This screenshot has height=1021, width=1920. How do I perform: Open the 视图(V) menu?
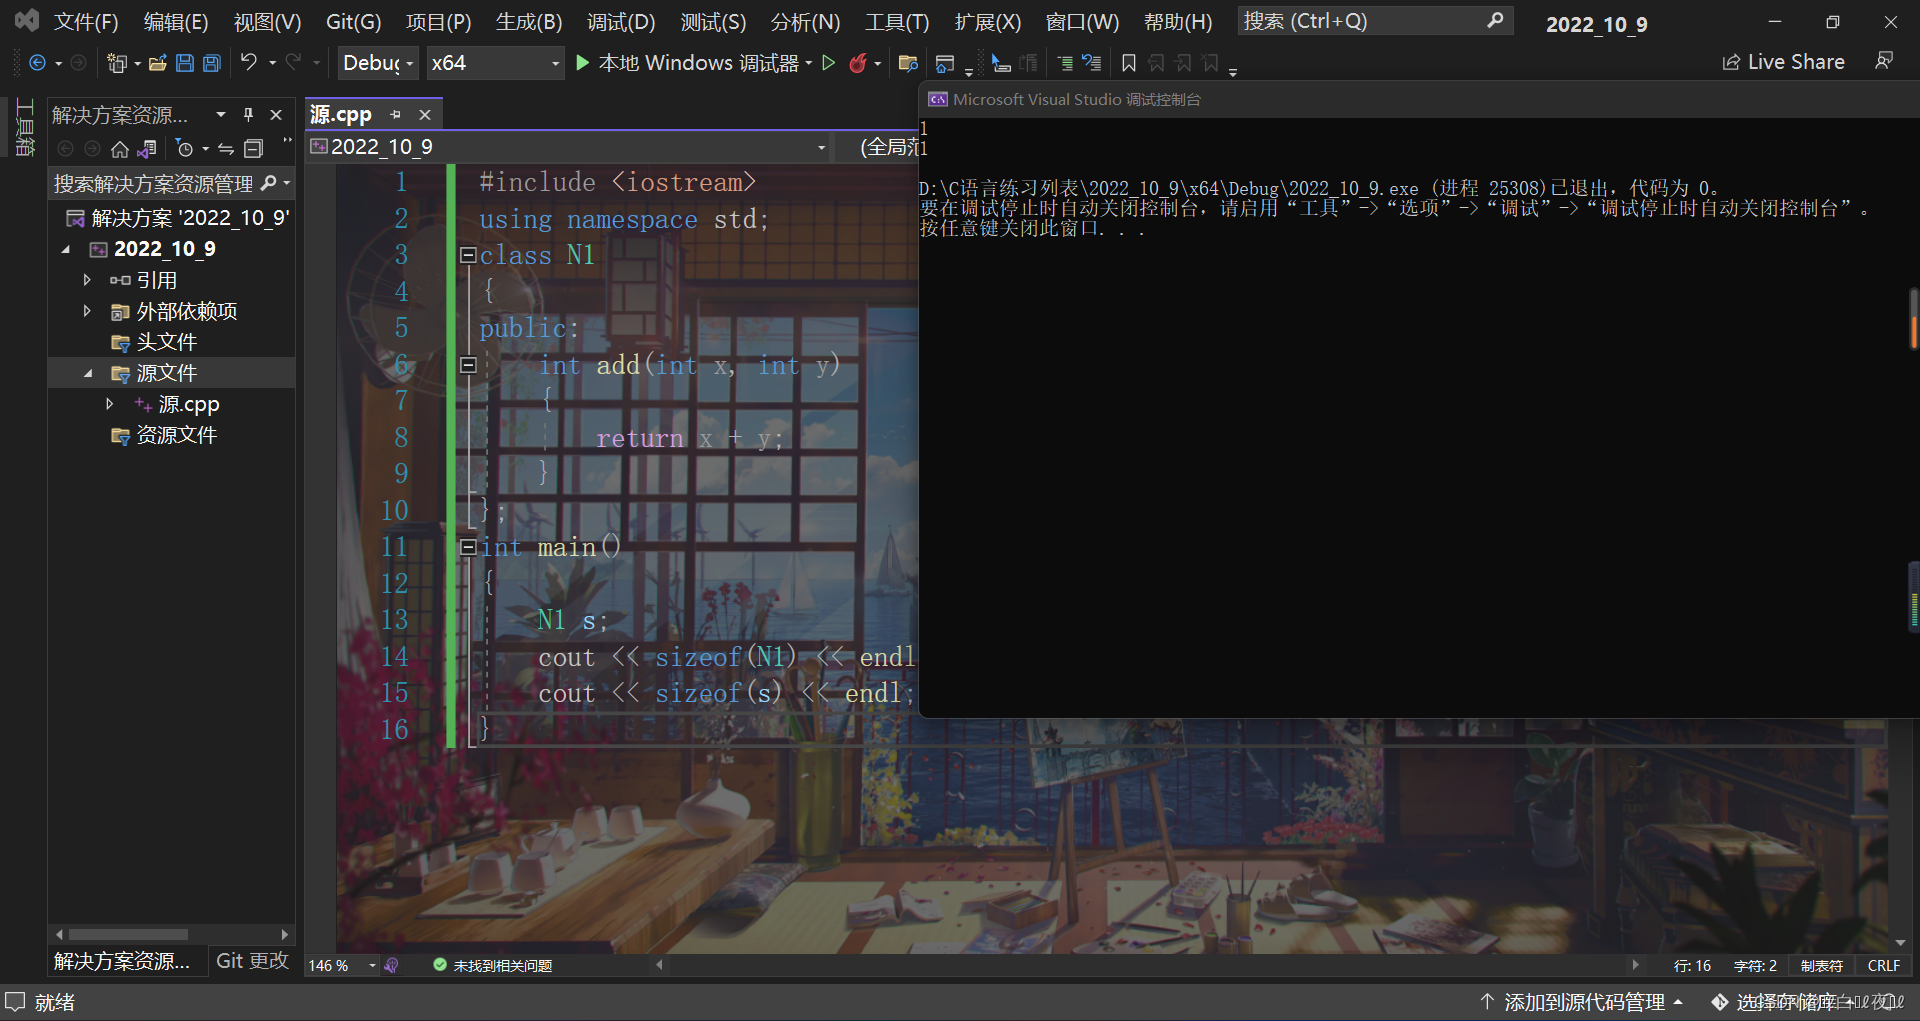click(x=267, y=22)
